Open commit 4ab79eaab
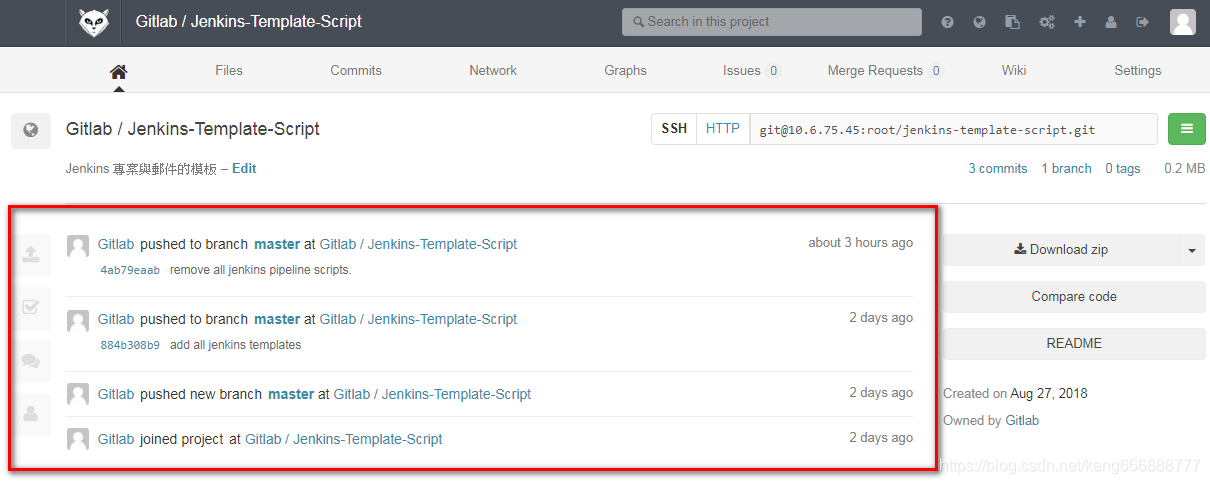This screenshot has width=1210, height=484. click(x=130, y=271)
